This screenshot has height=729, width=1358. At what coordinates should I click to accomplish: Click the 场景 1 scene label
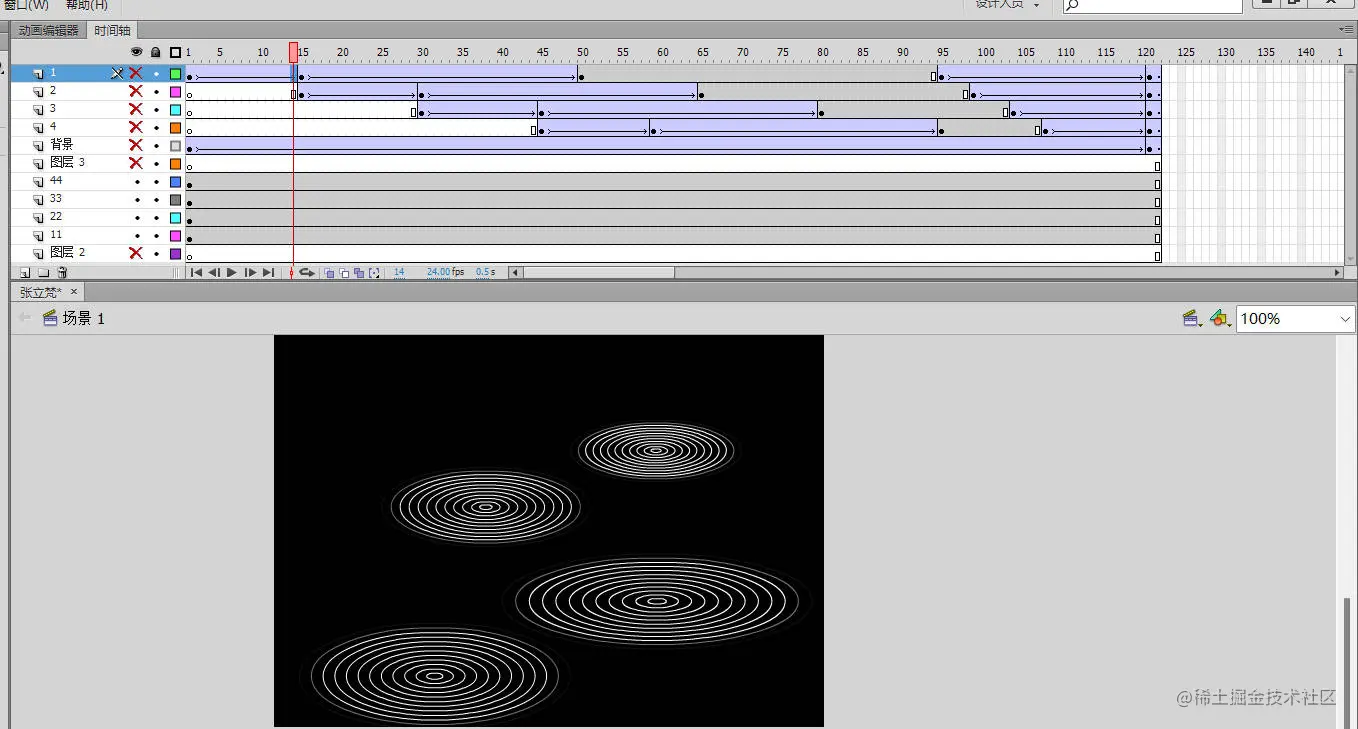click(84, 318)
